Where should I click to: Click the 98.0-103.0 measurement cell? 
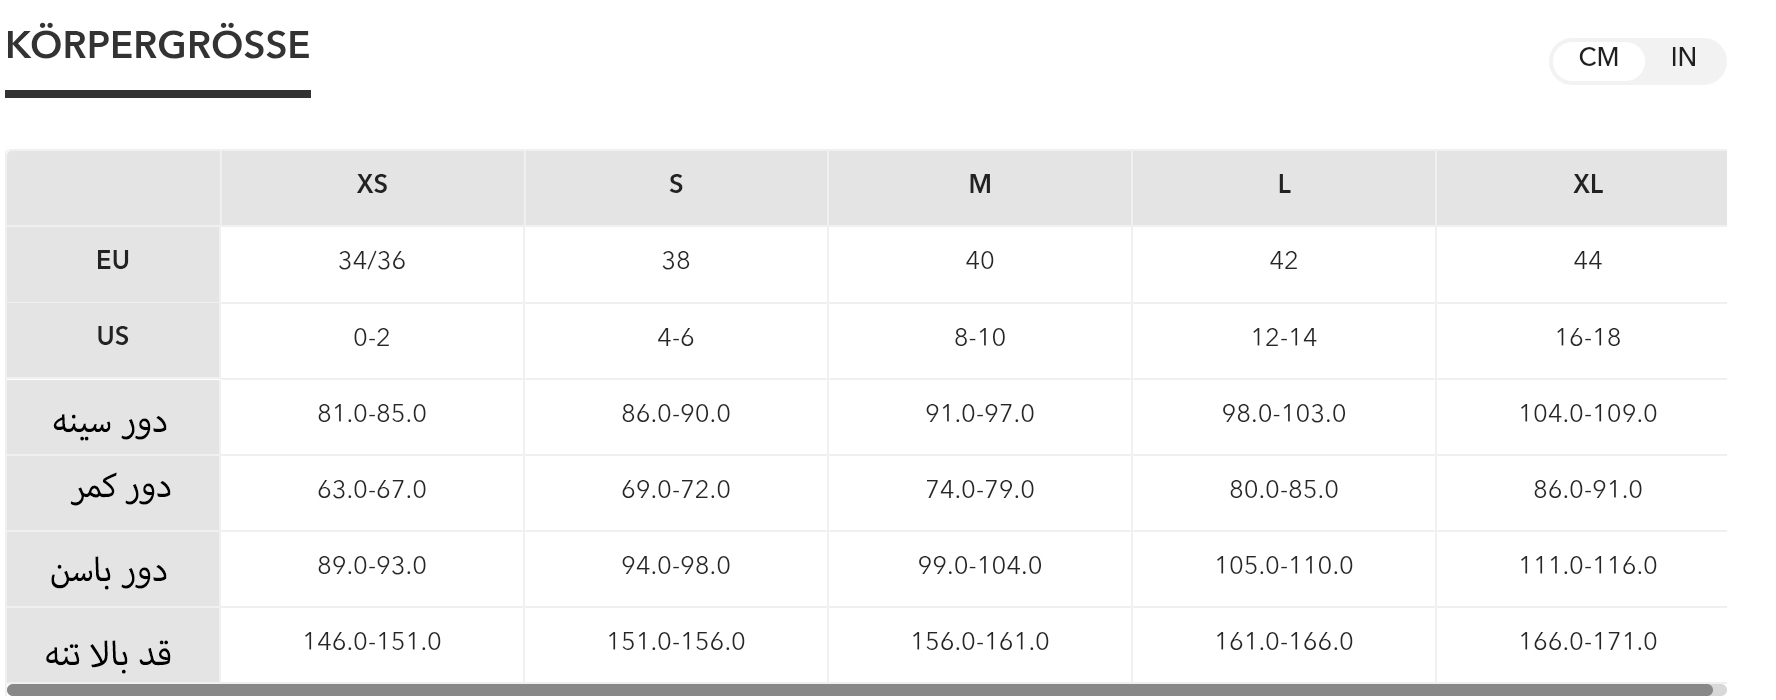point(1284,414)
